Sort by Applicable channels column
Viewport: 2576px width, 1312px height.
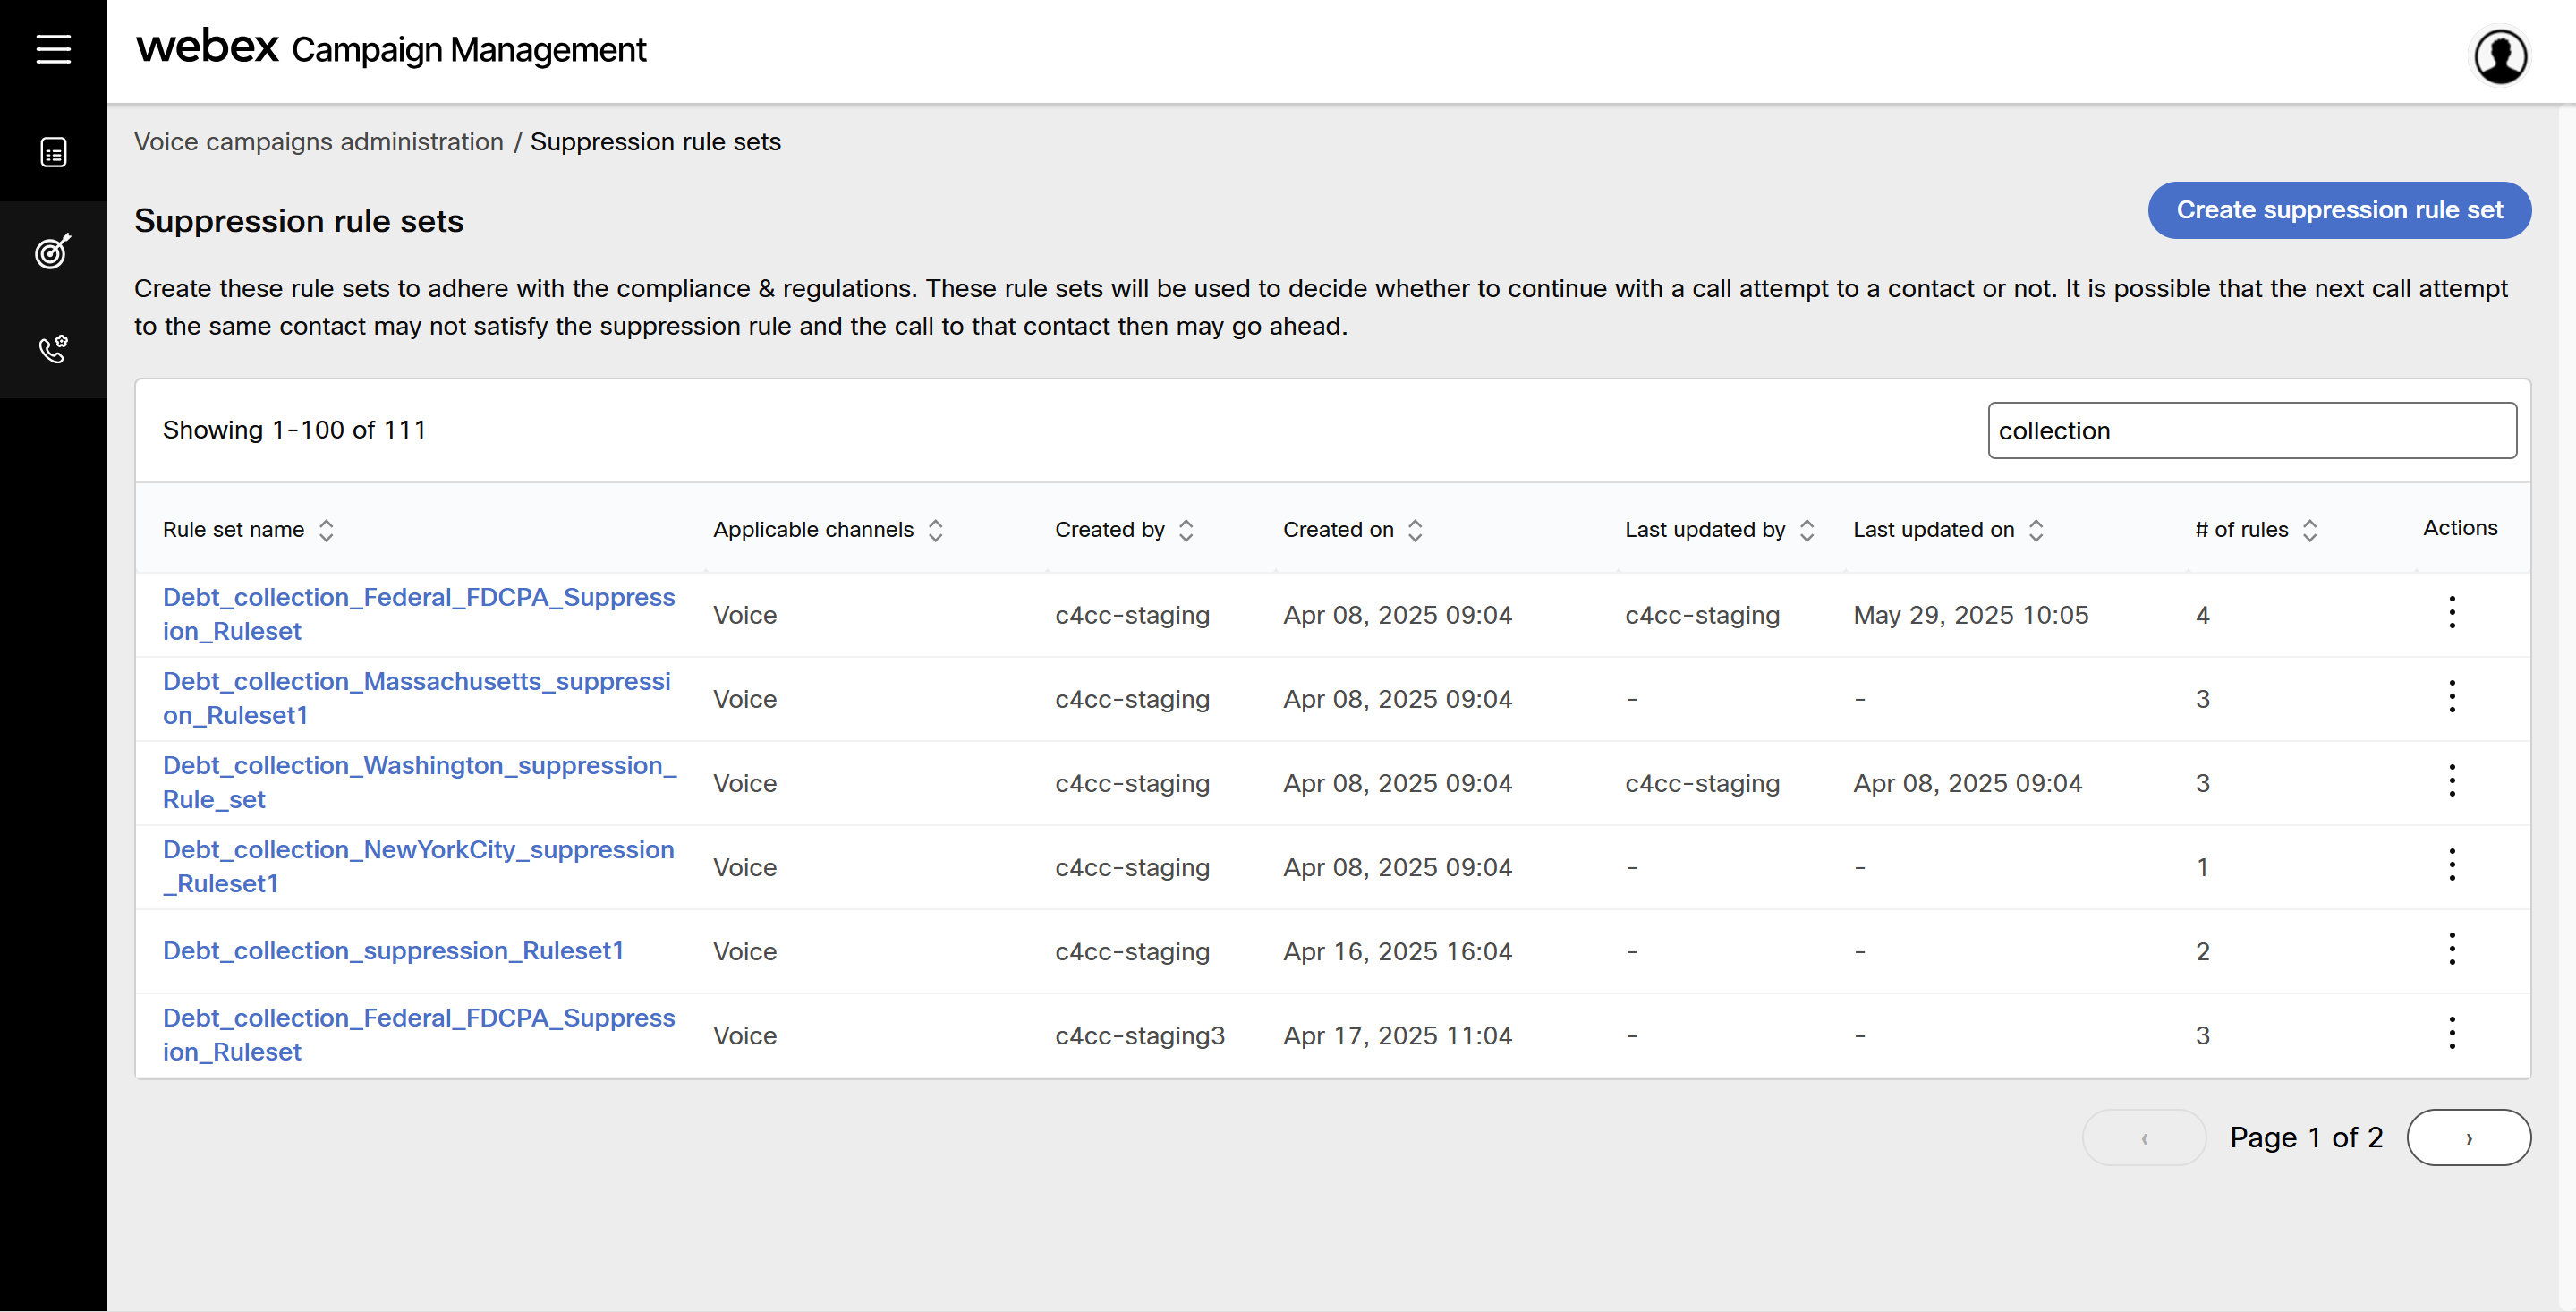tap(935, 530)
